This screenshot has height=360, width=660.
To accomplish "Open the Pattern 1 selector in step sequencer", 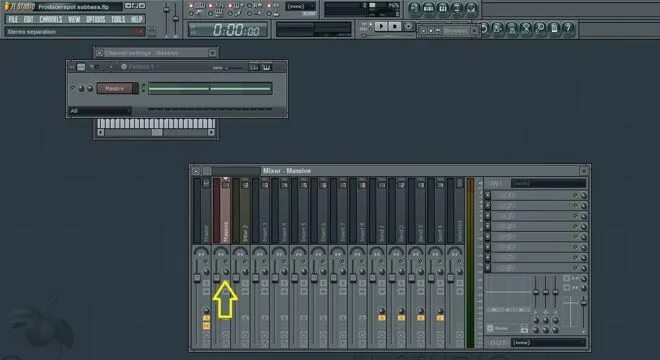I will click(141, 67).
